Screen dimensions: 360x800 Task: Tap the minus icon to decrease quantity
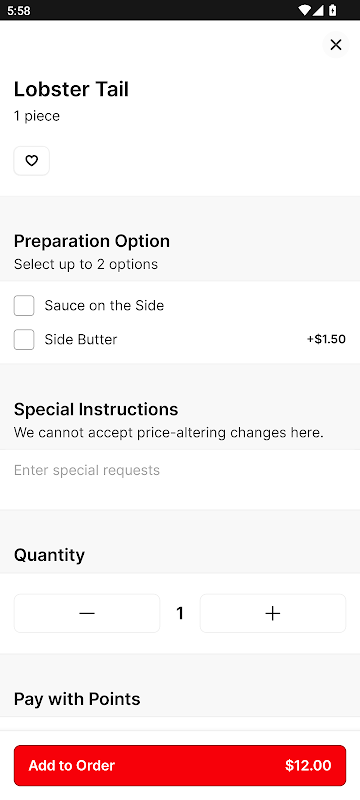click(87, 613)
